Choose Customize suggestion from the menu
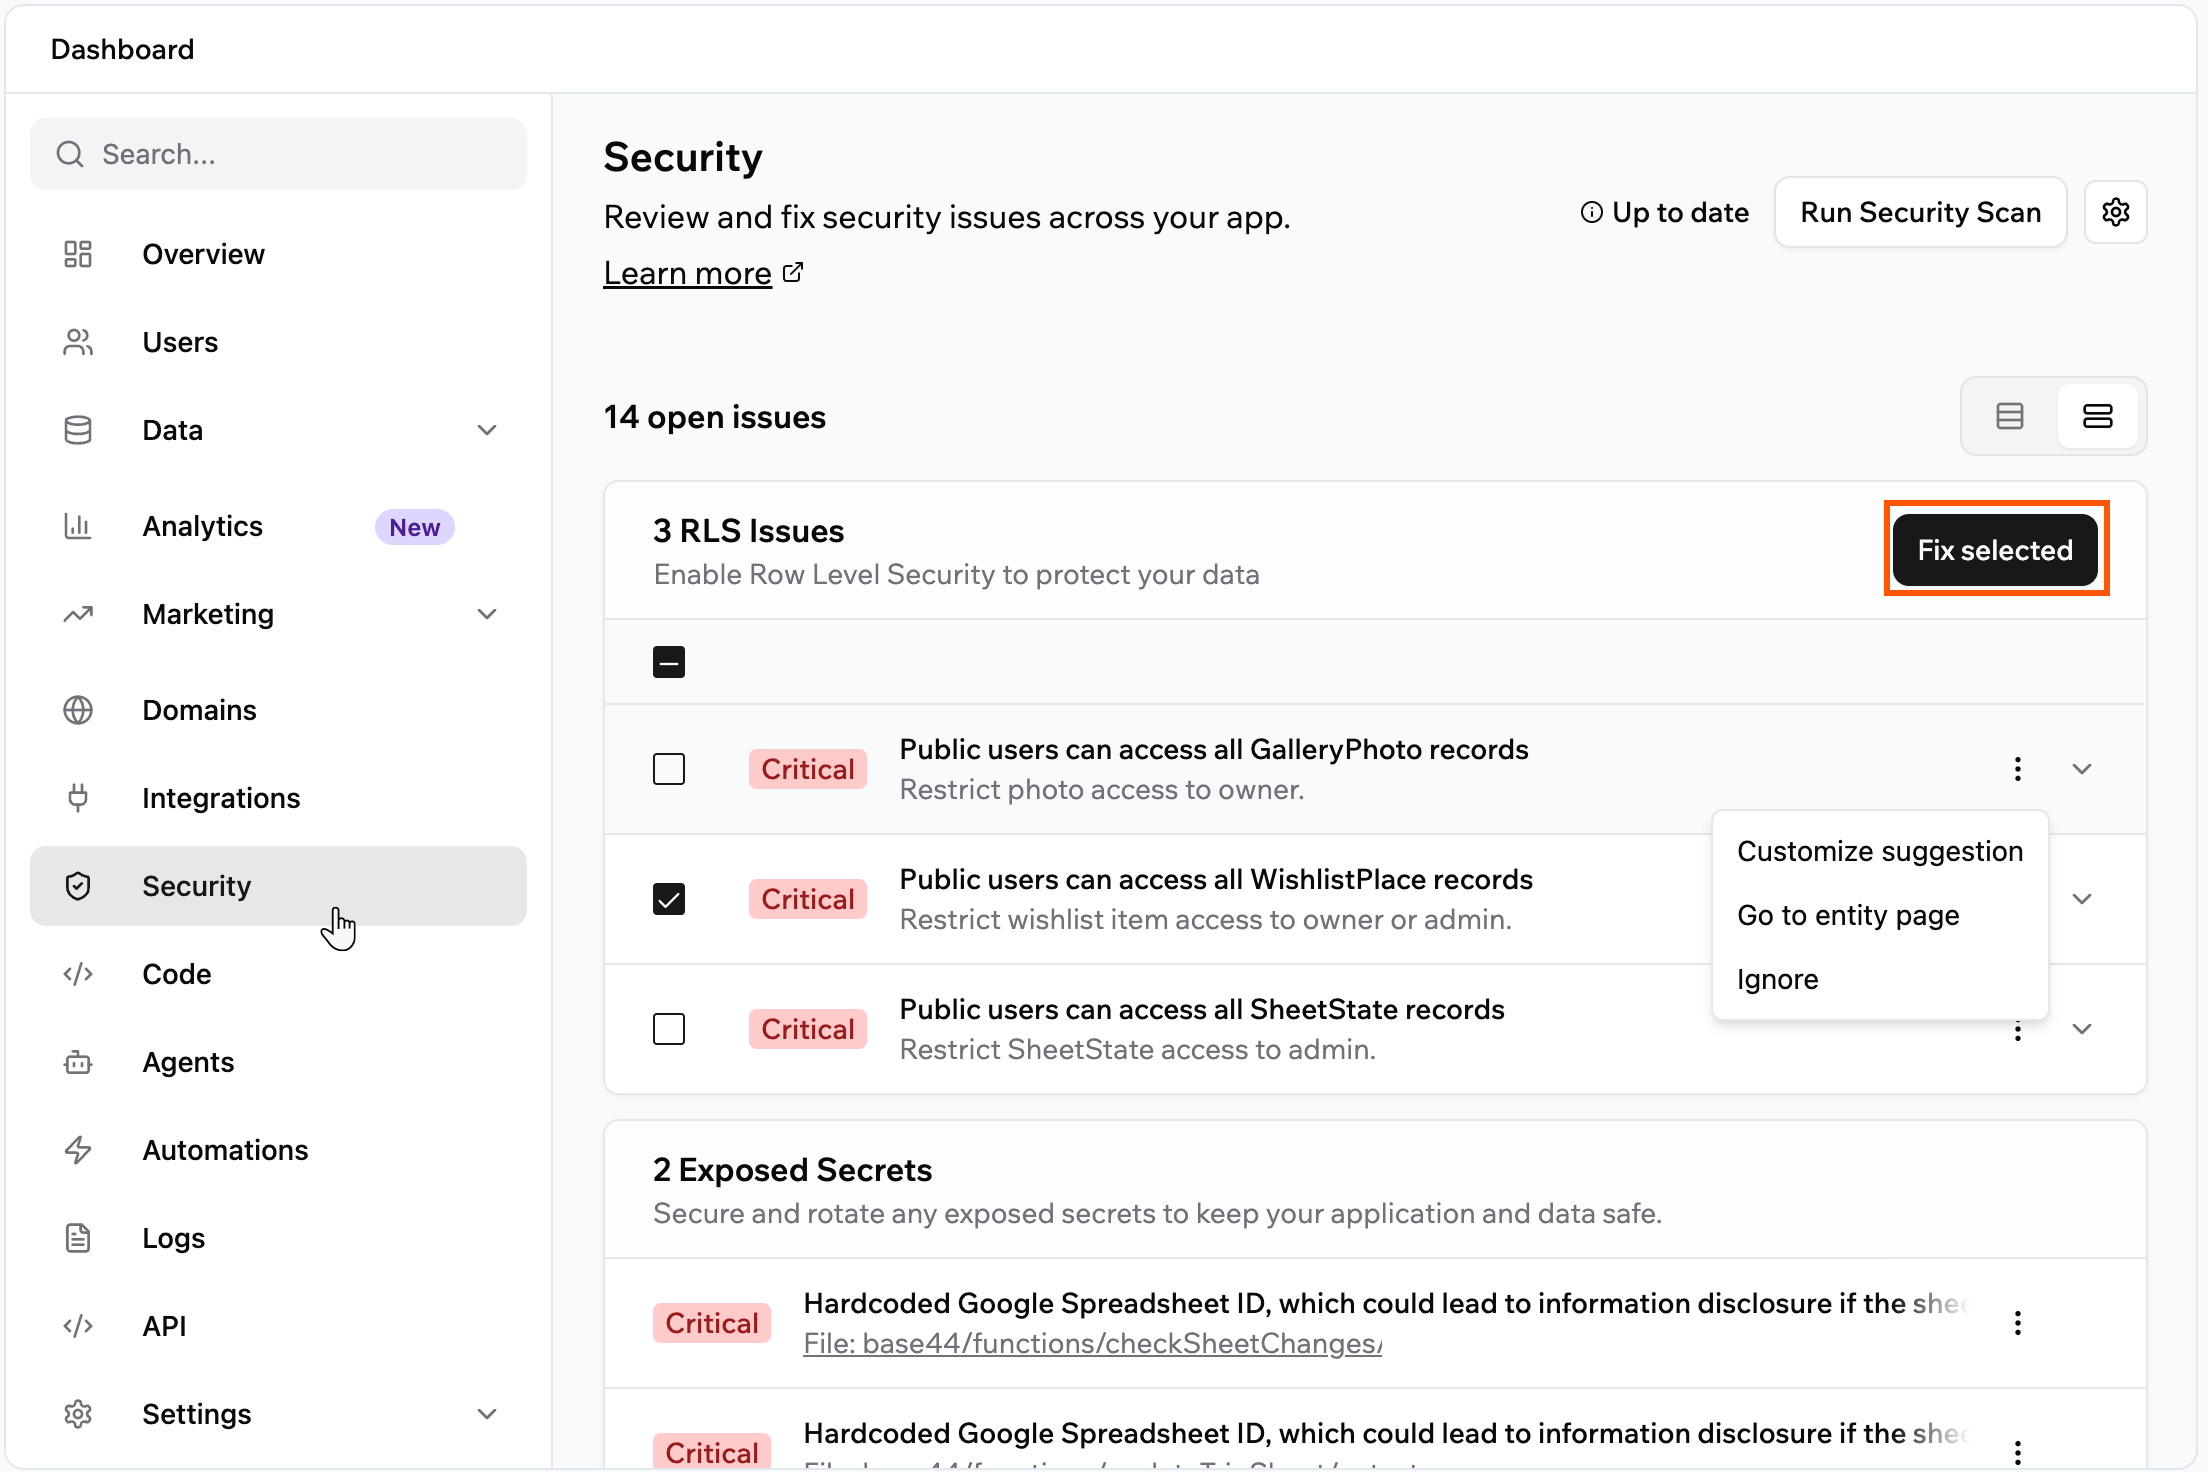The image size is (2208, 1472). pyautogui.click(x=1880, y=851)
